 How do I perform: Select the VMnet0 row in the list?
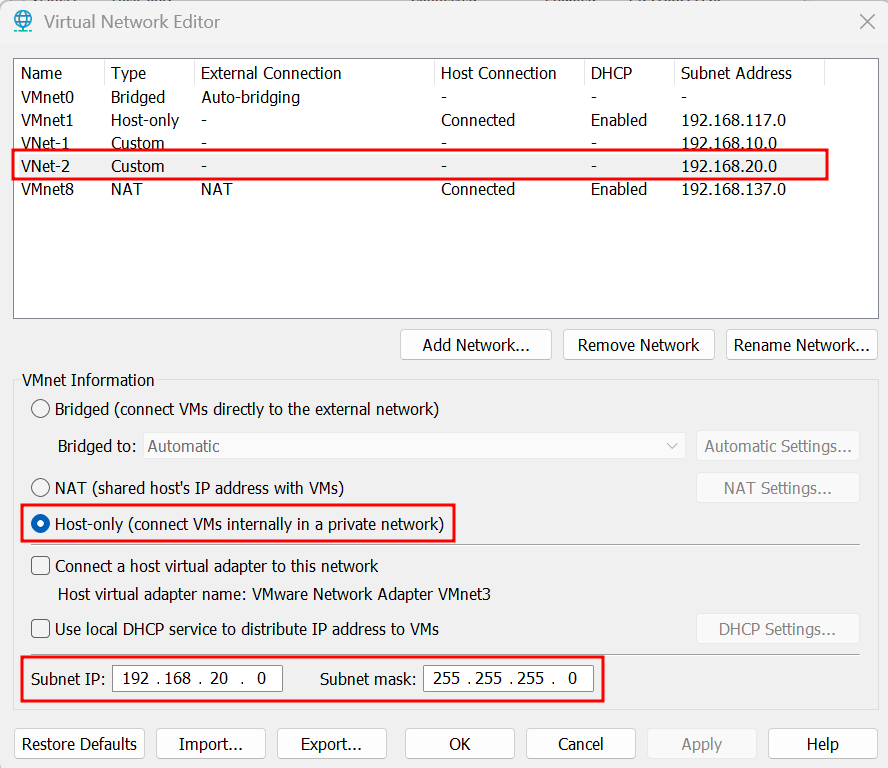pos(48,97)
